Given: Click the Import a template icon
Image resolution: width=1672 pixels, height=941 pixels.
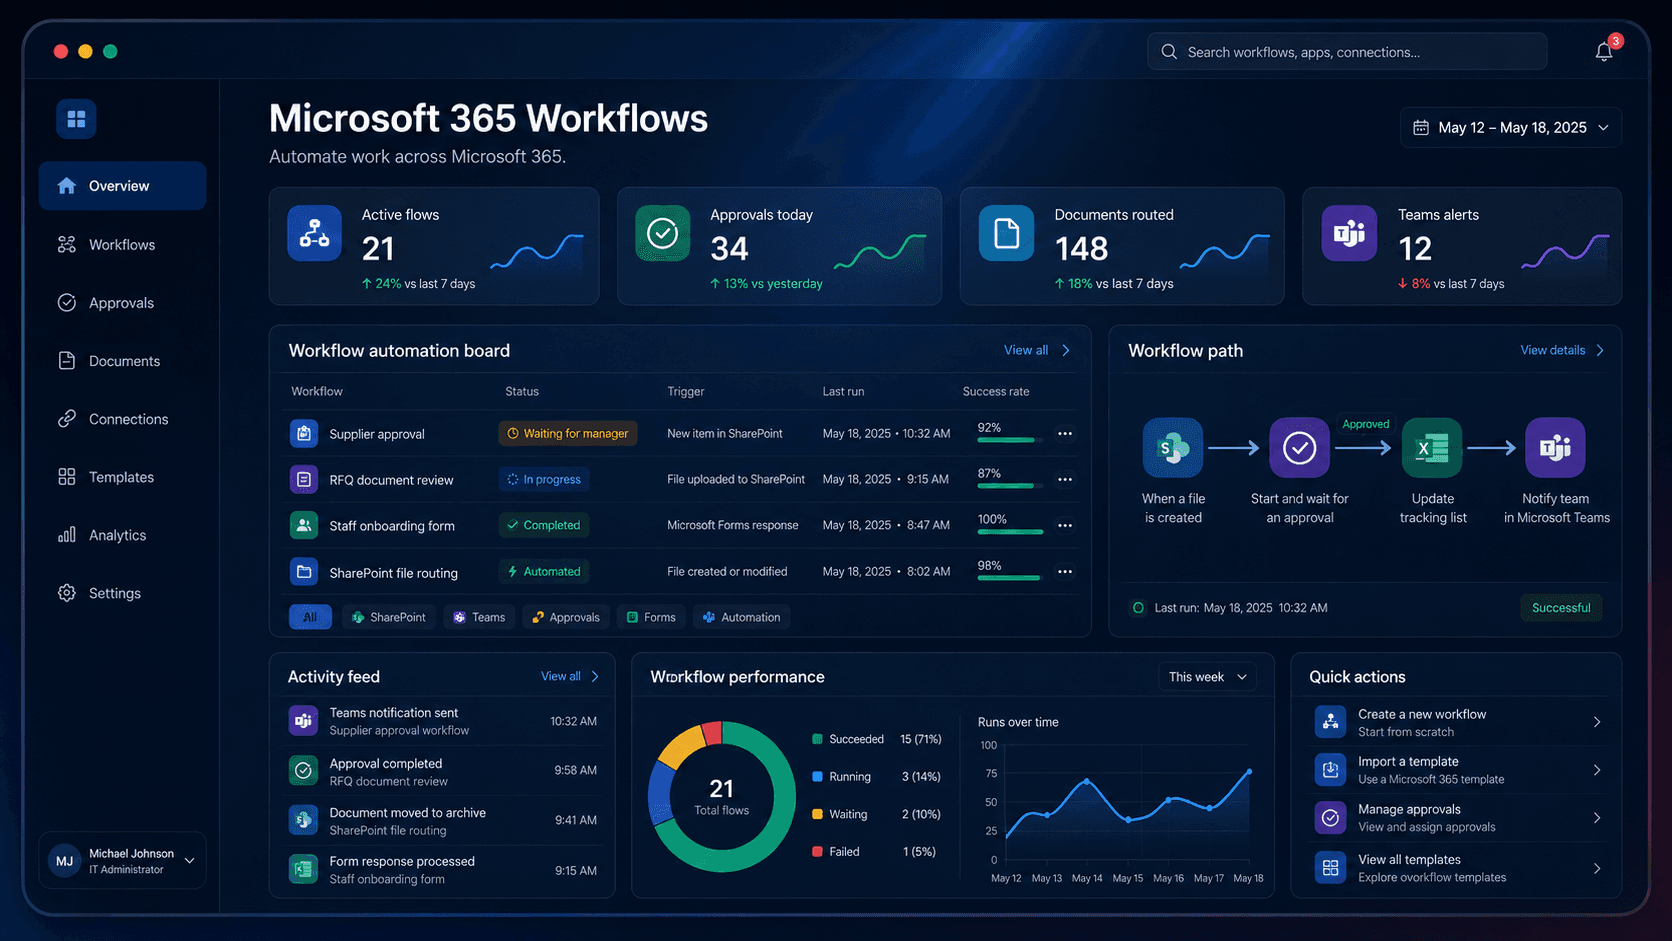Looking at the screenshot, I should click(x=1330, y=770).
